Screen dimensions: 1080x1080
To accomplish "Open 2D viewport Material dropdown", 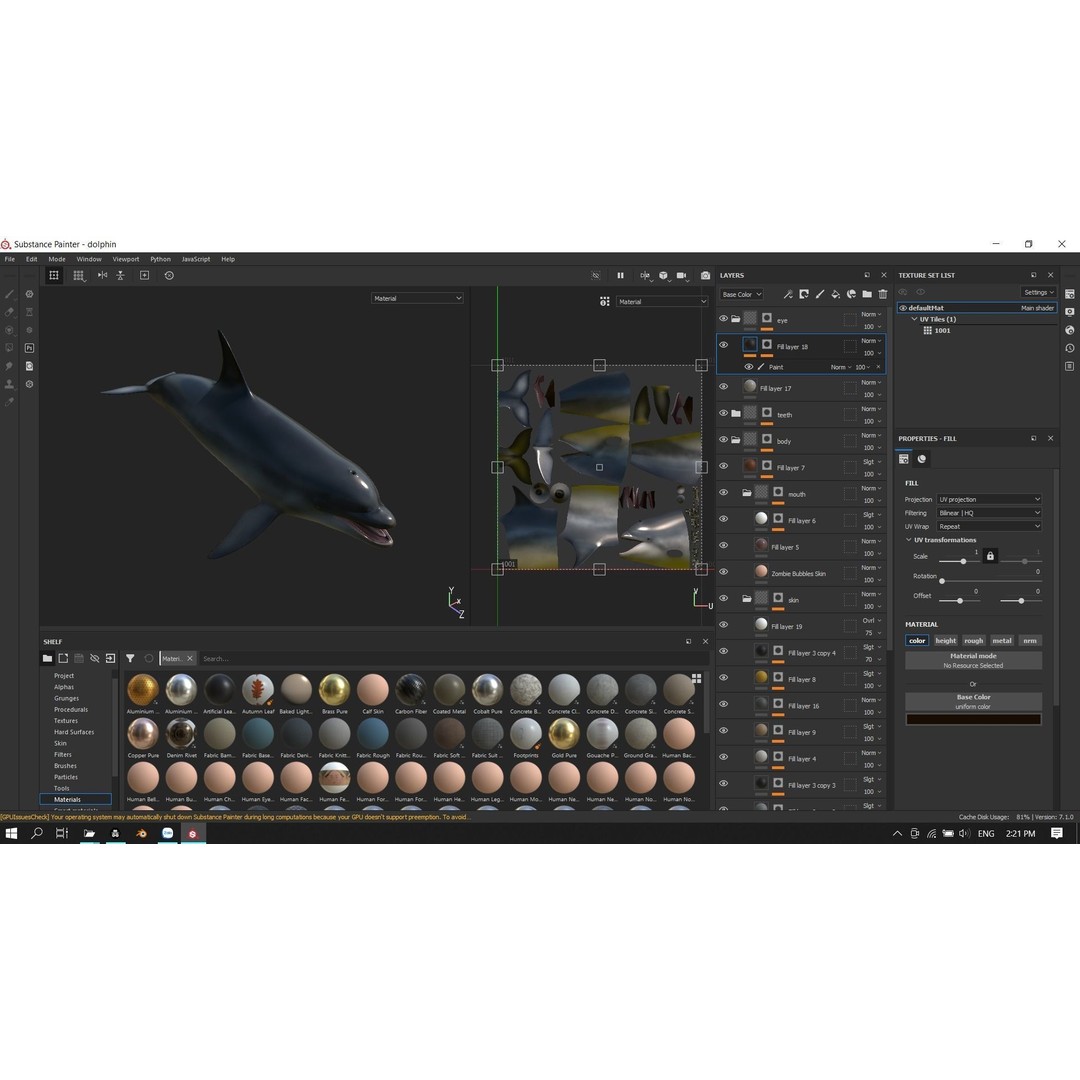I will click(x=662, y=302).
